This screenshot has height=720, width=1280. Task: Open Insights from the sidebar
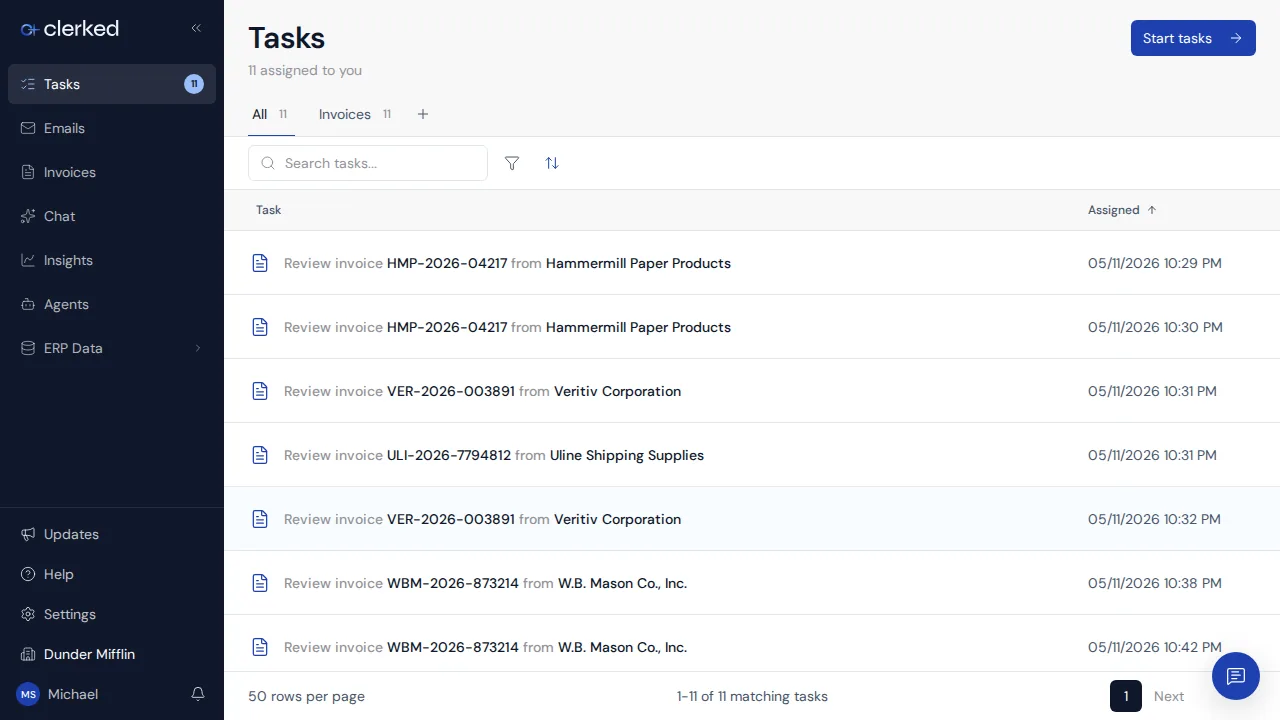click(x=112, y=260)
